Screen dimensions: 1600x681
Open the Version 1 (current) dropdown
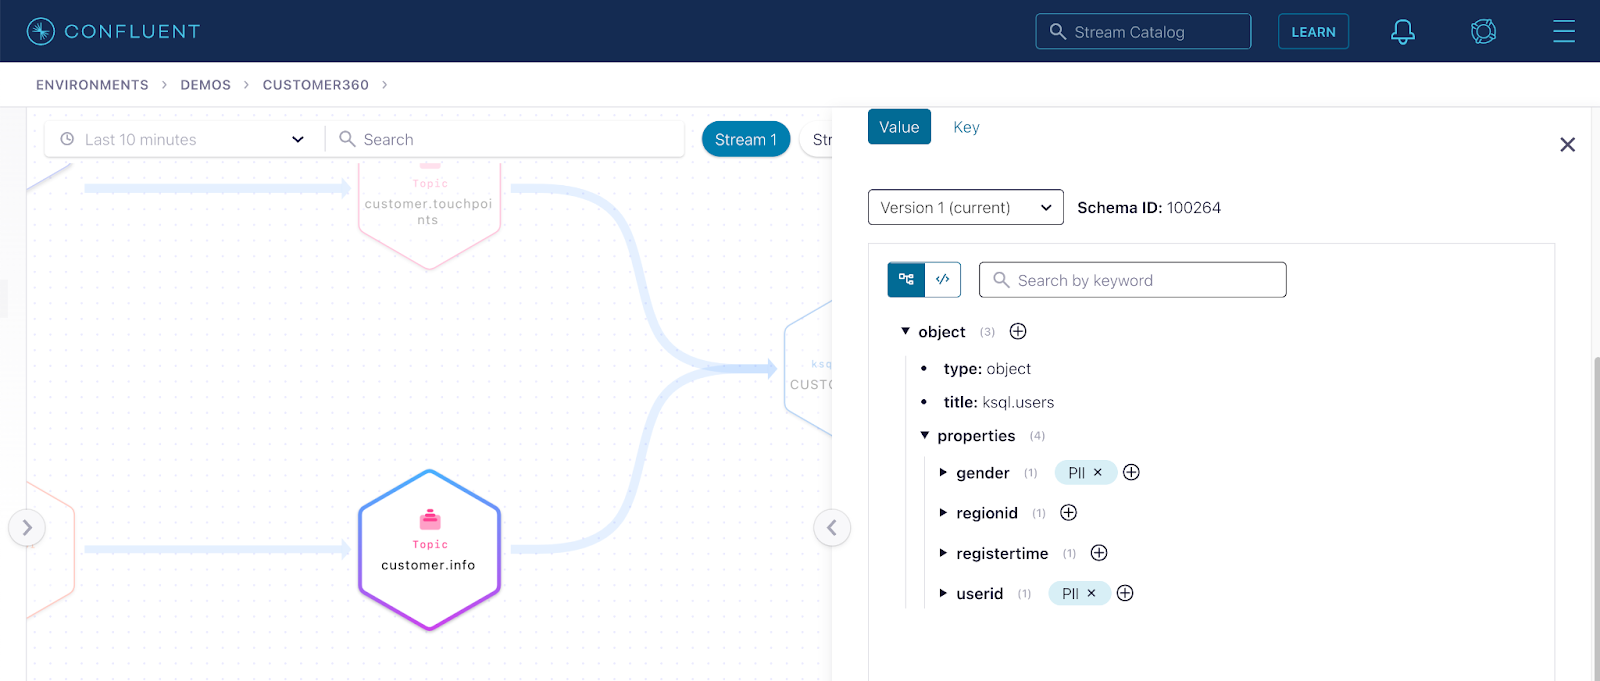click(x=966, y=207)
